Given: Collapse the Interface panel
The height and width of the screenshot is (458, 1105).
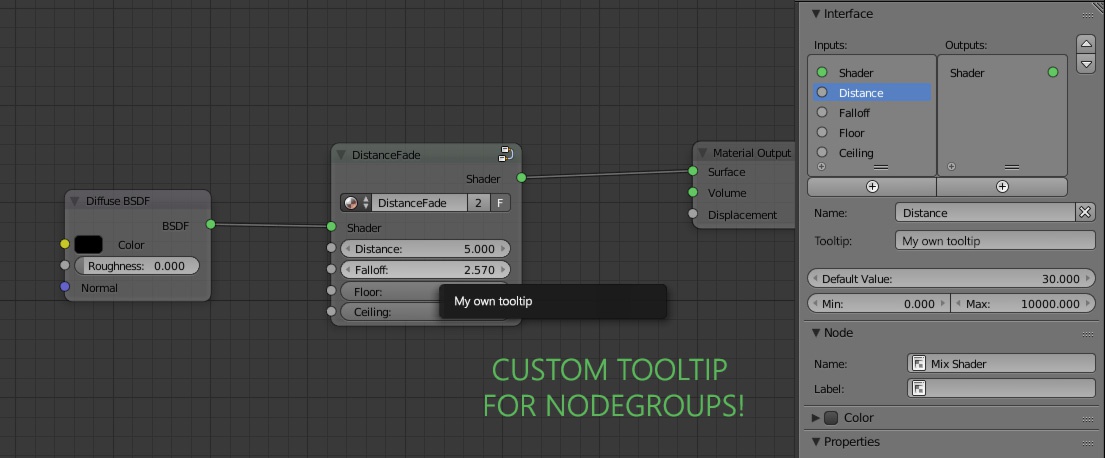Looking at the screenshot, I should 816,13.
